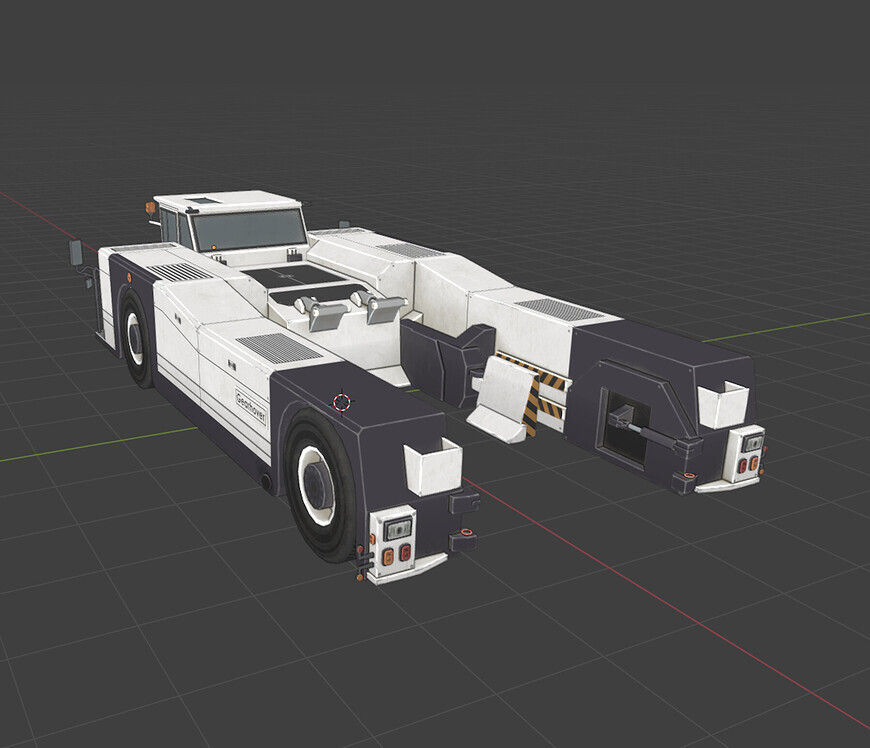Select the vent grille on far arm
The image size is (870, 748).
[x=559, y=309]
